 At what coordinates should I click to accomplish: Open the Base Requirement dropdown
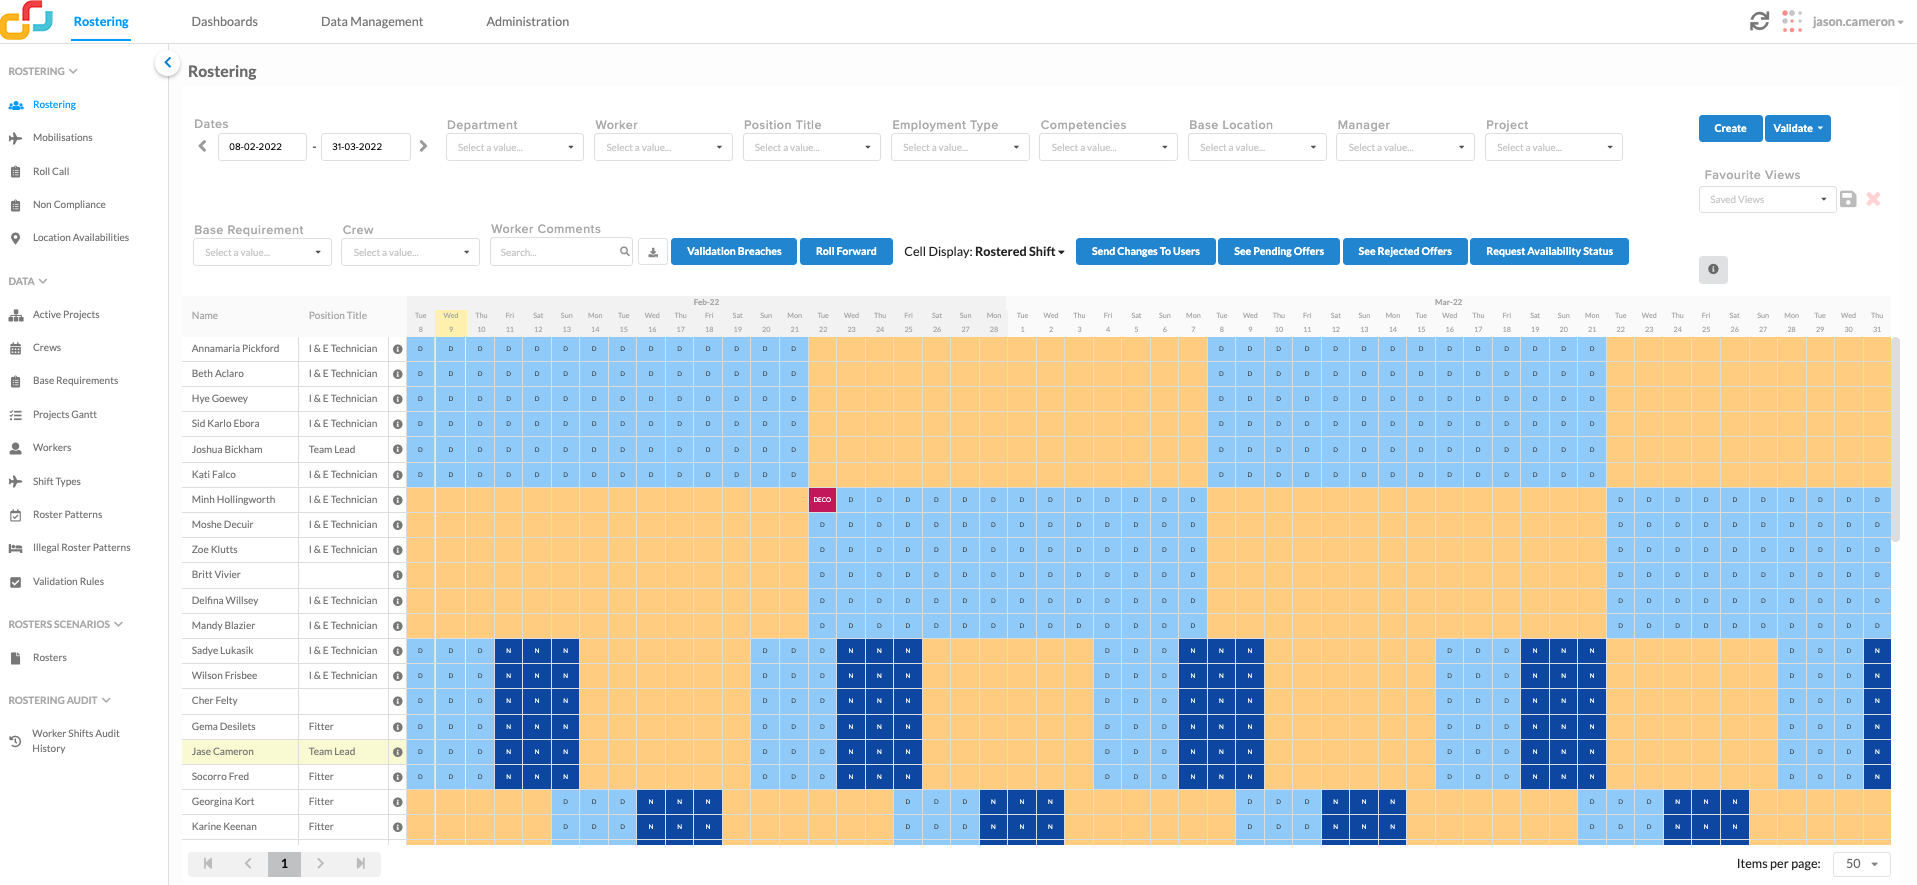(262, 253)
